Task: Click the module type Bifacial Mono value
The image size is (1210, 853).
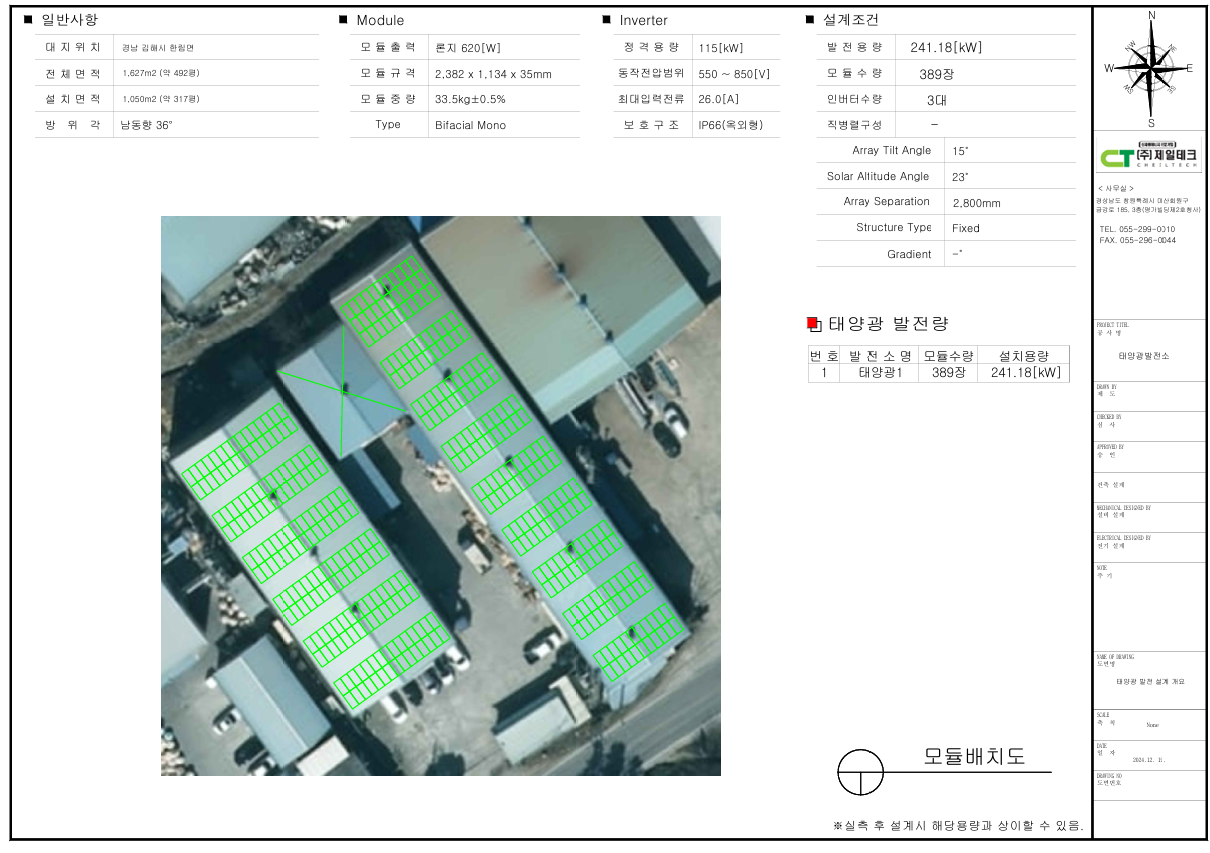Action: [470, 125]
